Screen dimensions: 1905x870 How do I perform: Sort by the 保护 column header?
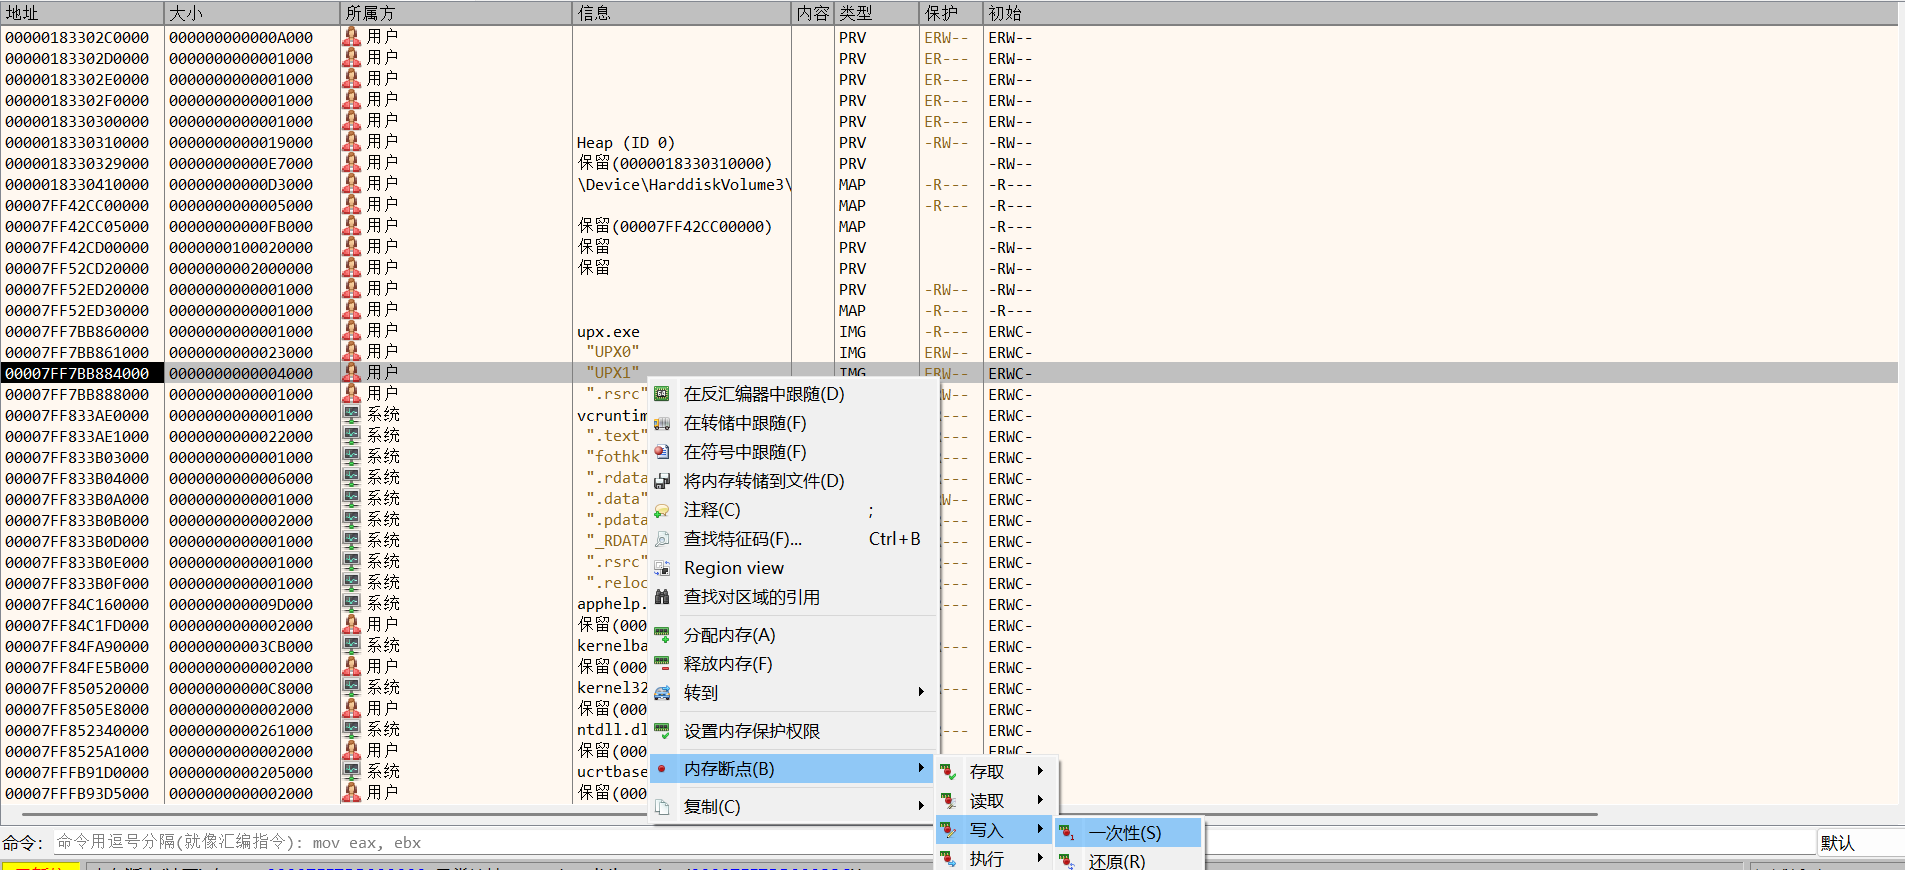click(951, 13)
